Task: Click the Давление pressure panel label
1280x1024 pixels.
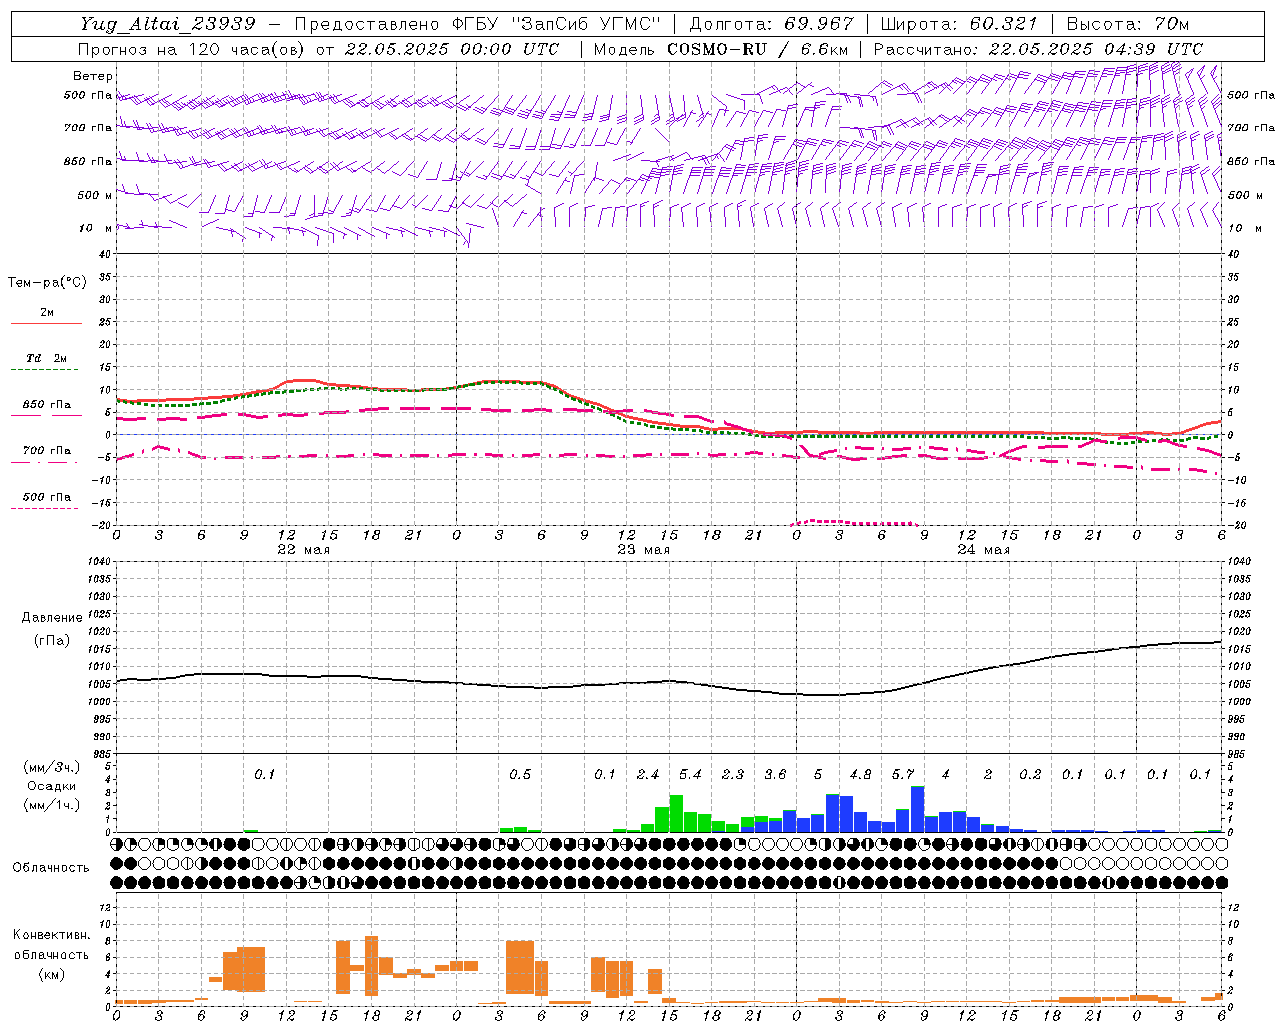Action: (52, 618)
